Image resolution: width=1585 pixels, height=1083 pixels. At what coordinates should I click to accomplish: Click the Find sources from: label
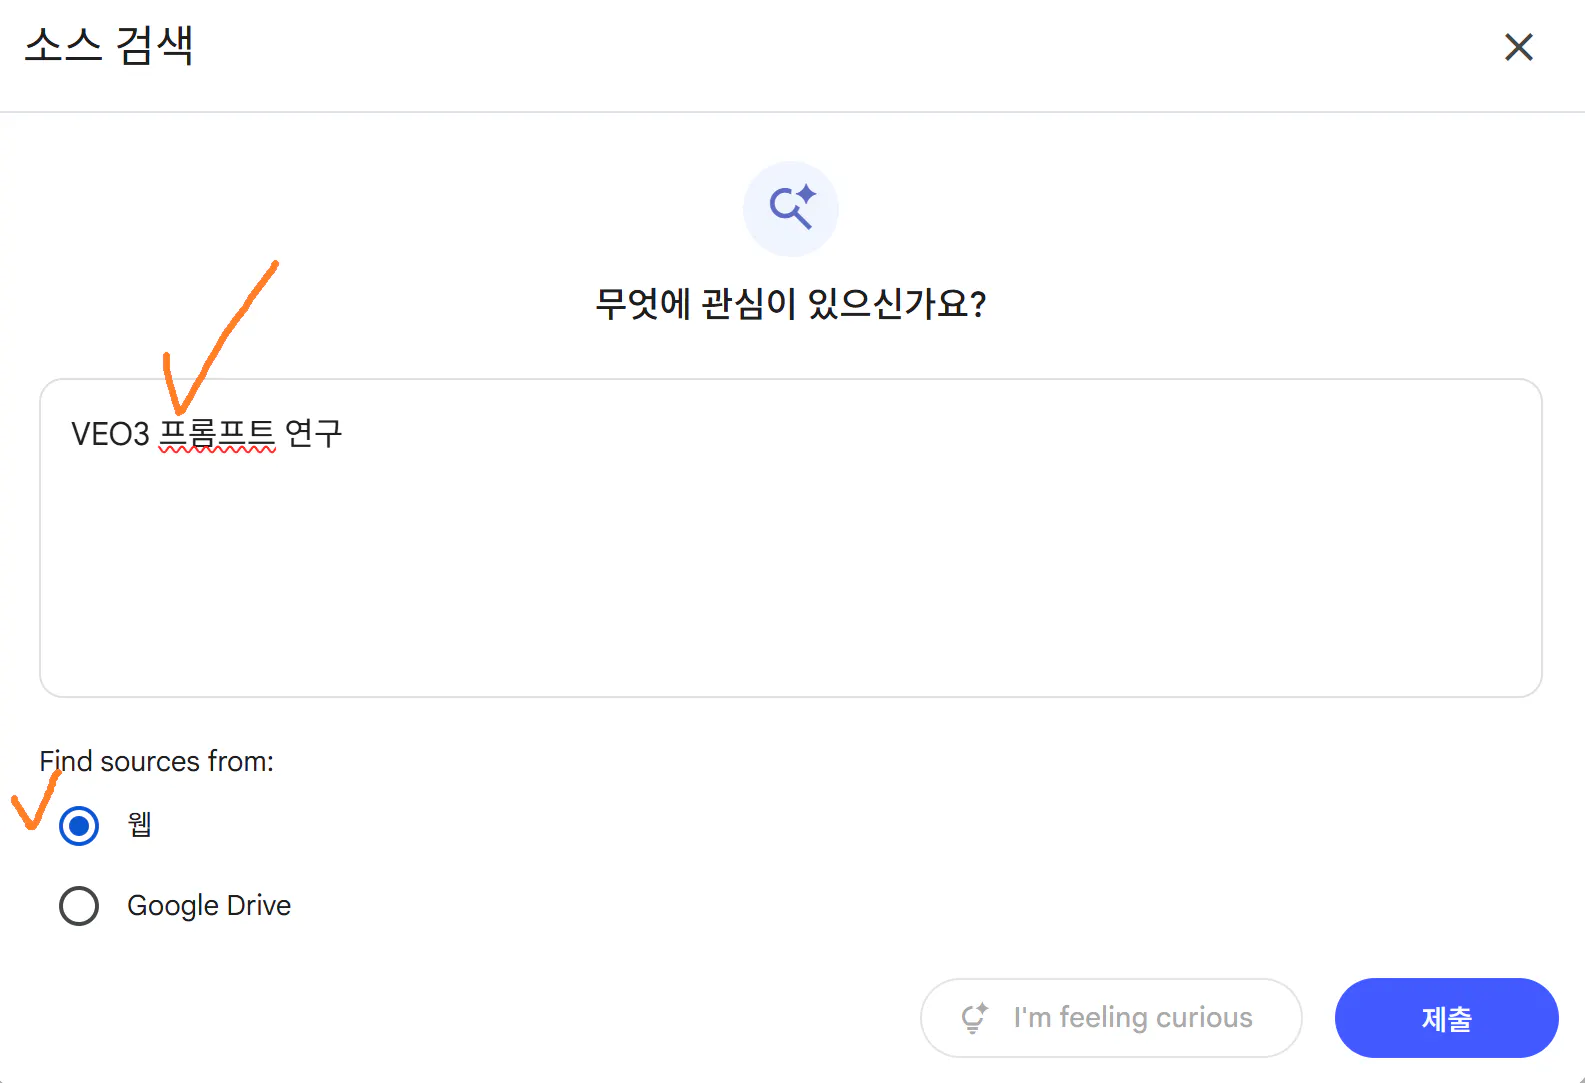pos(157,762)
